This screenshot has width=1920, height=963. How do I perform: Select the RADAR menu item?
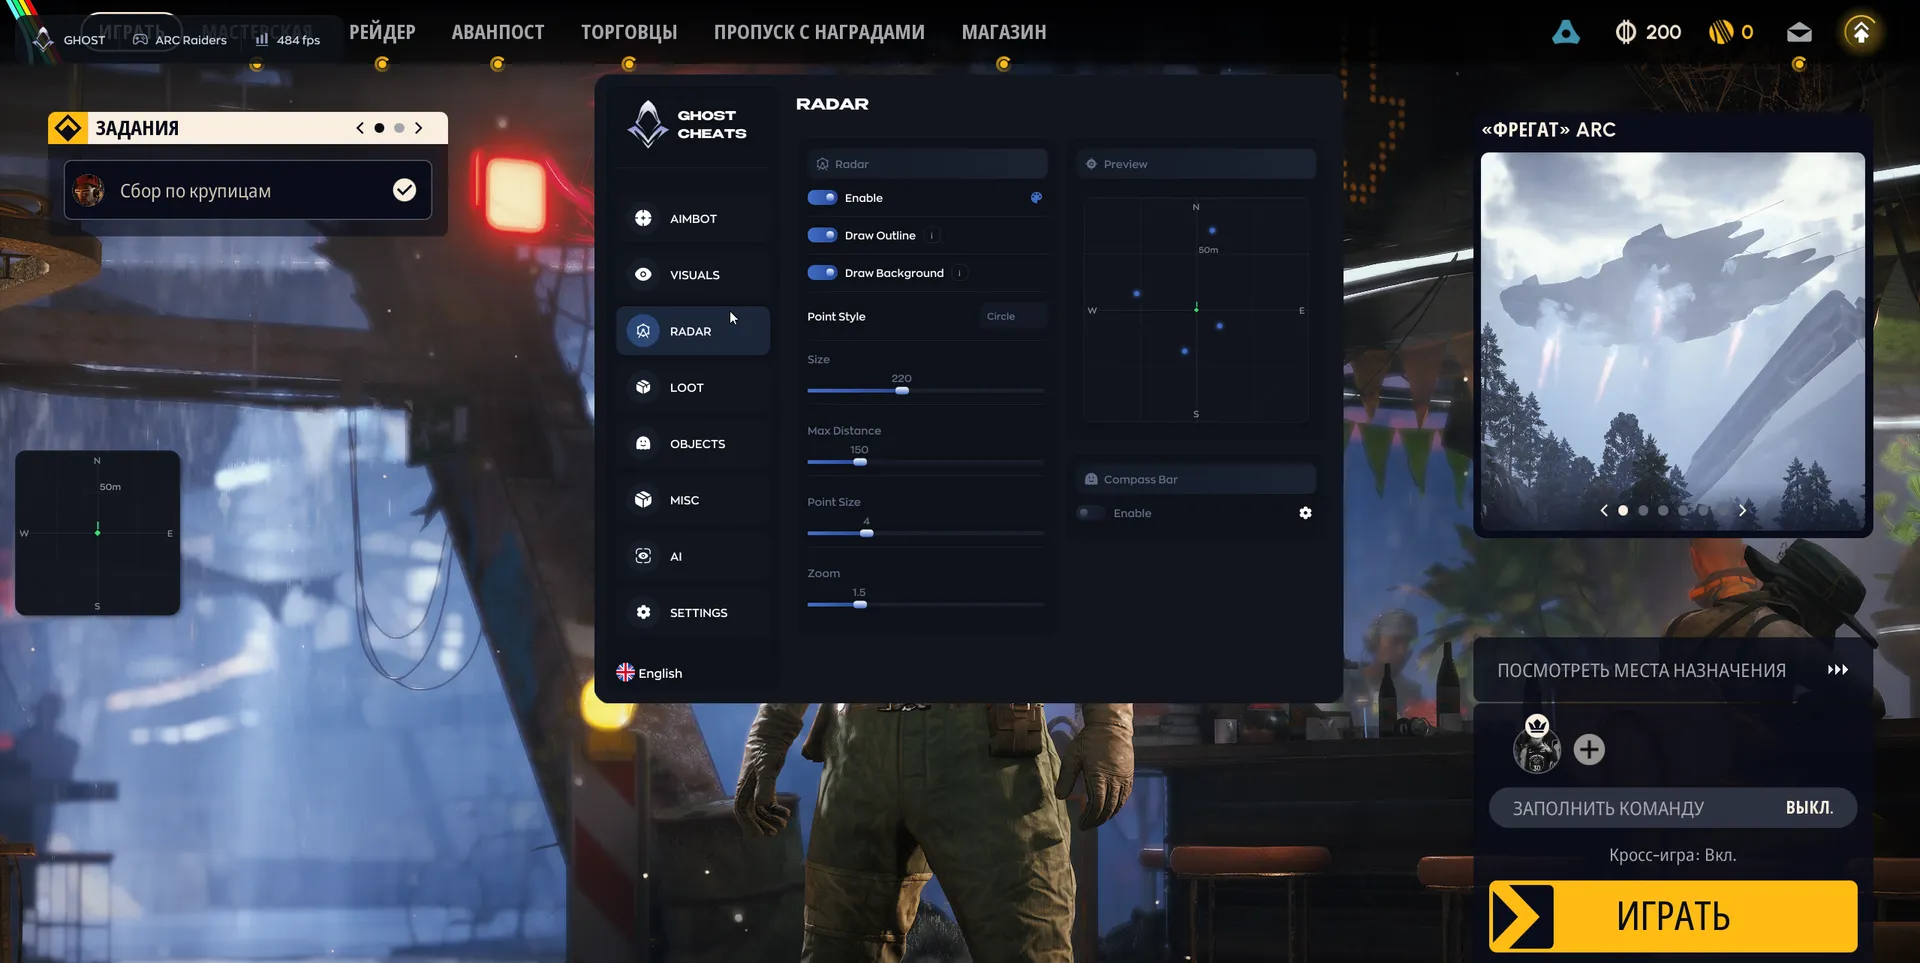[692, 331]
